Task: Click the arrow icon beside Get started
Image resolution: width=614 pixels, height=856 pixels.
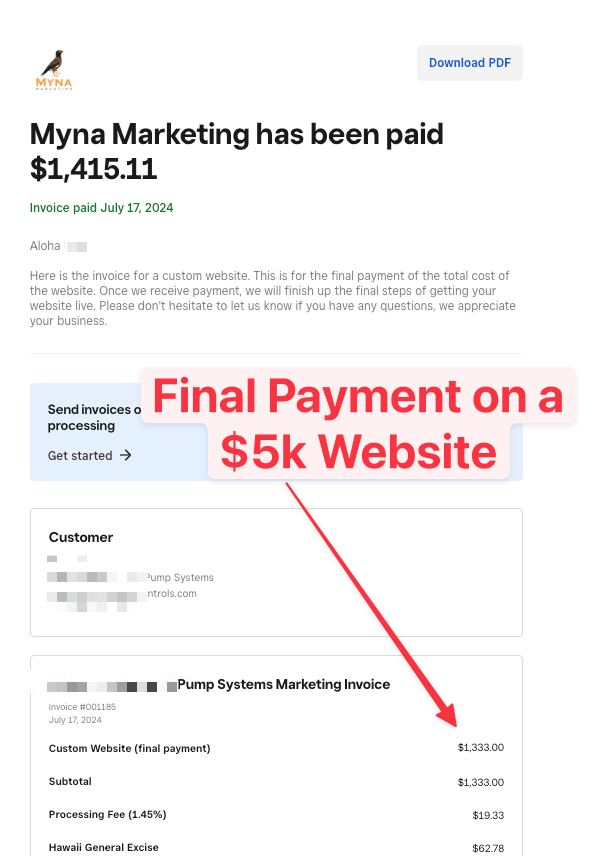Action: coord(126,455)
